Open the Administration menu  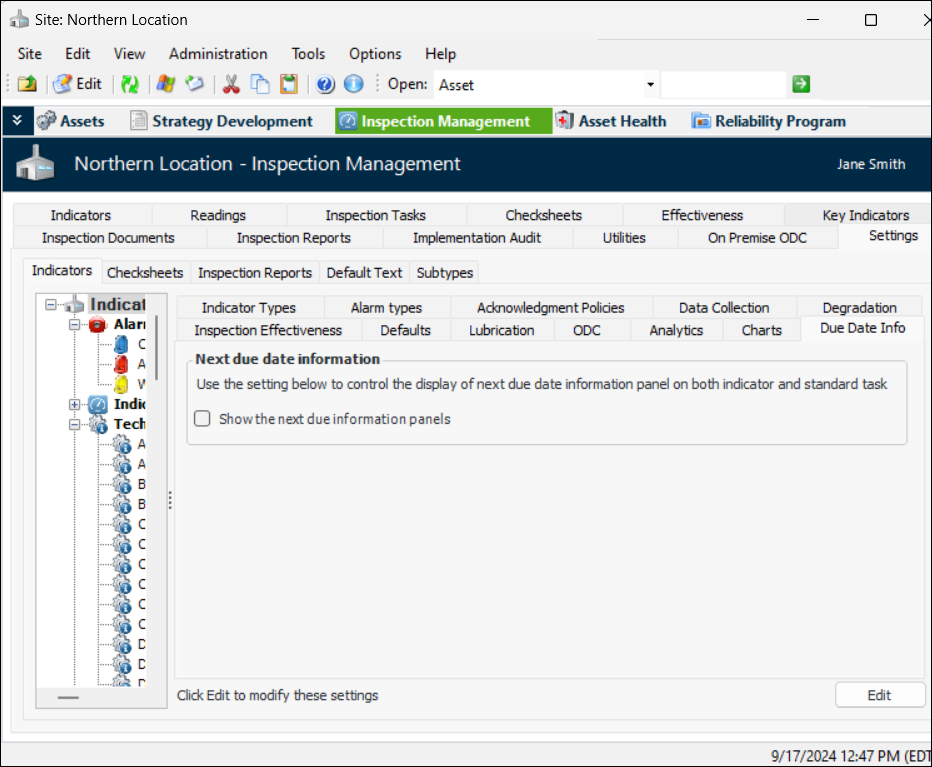pyautogui.click(x=218, y=54)
